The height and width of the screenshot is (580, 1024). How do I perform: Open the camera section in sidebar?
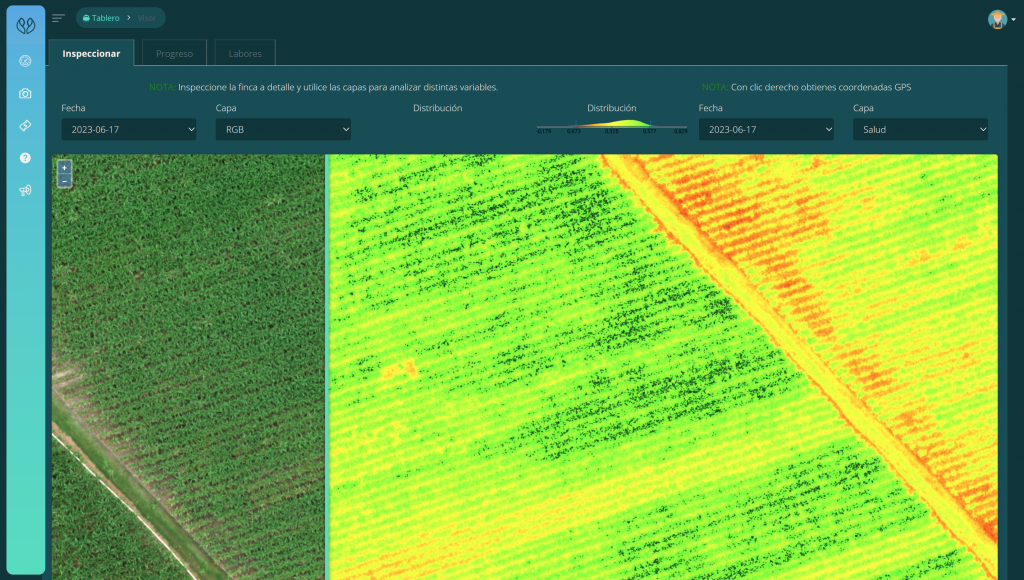[25, 93]
